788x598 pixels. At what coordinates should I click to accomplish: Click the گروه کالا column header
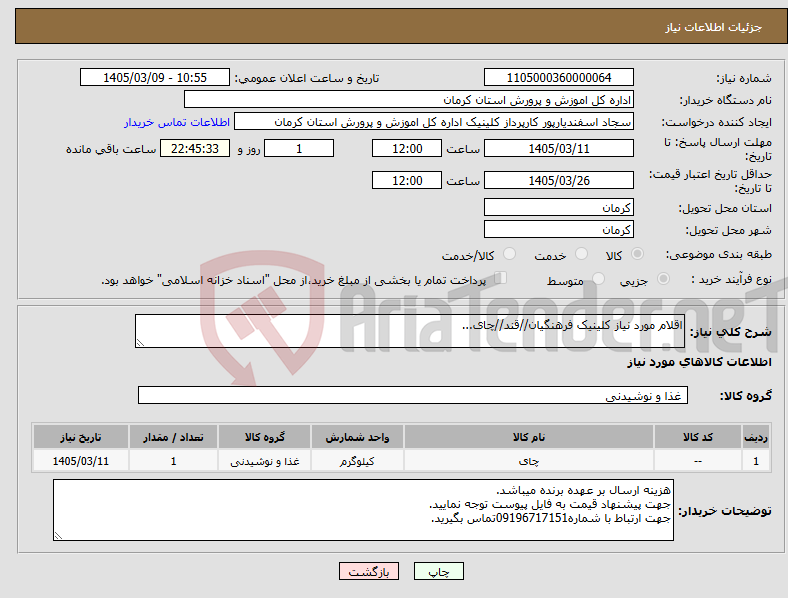tap(264, 437)
